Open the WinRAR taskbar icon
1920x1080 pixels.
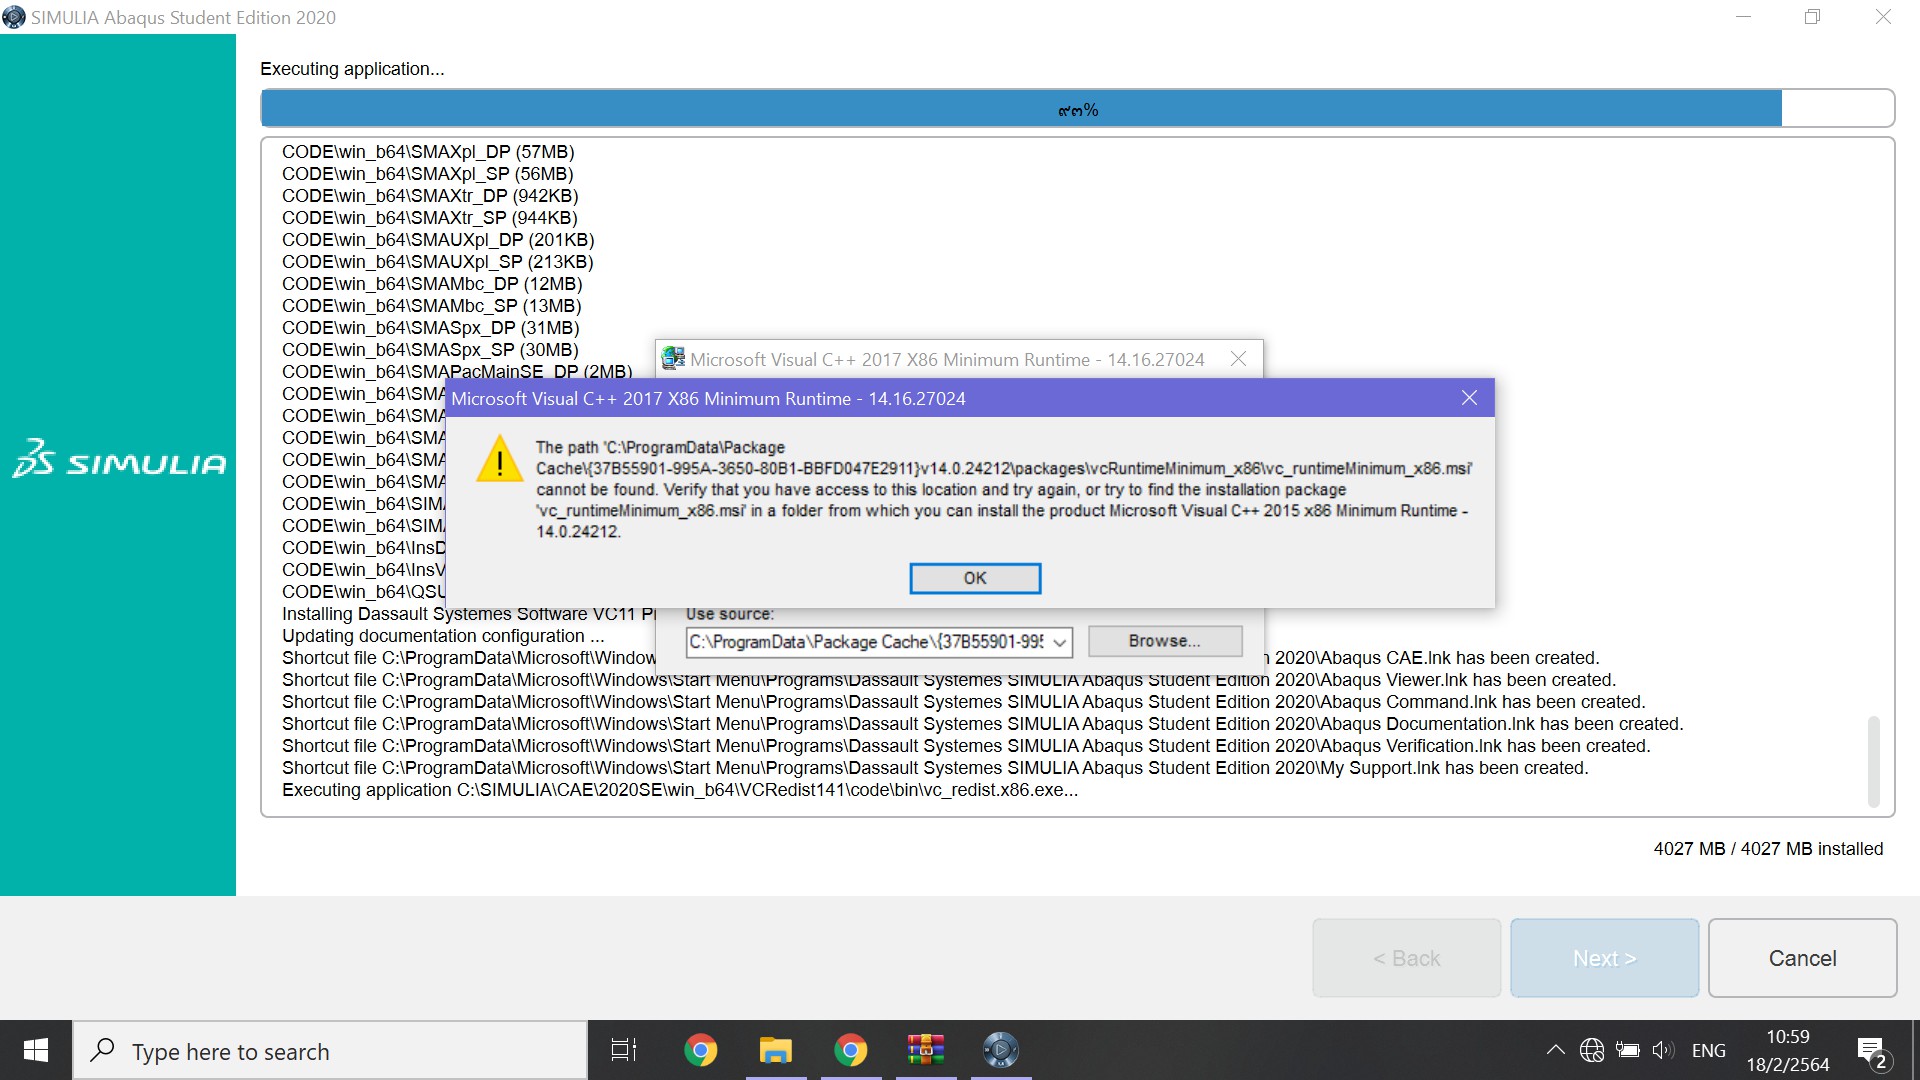coord(925,1050)
